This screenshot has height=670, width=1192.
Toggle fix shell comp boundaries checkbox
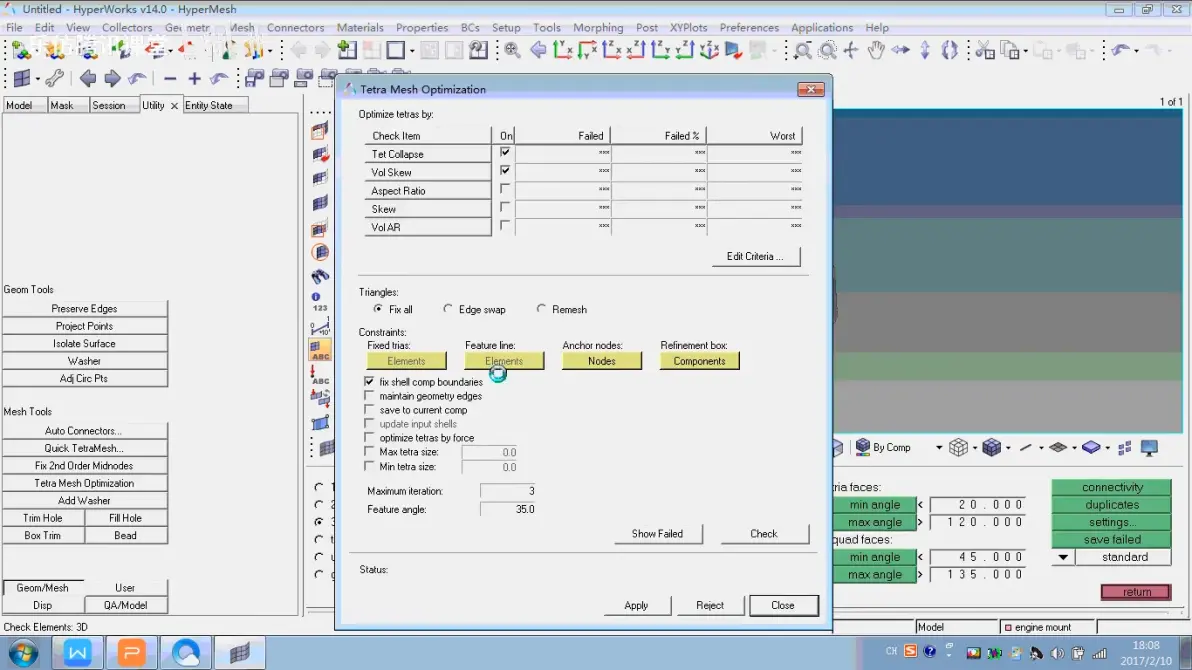369,382
